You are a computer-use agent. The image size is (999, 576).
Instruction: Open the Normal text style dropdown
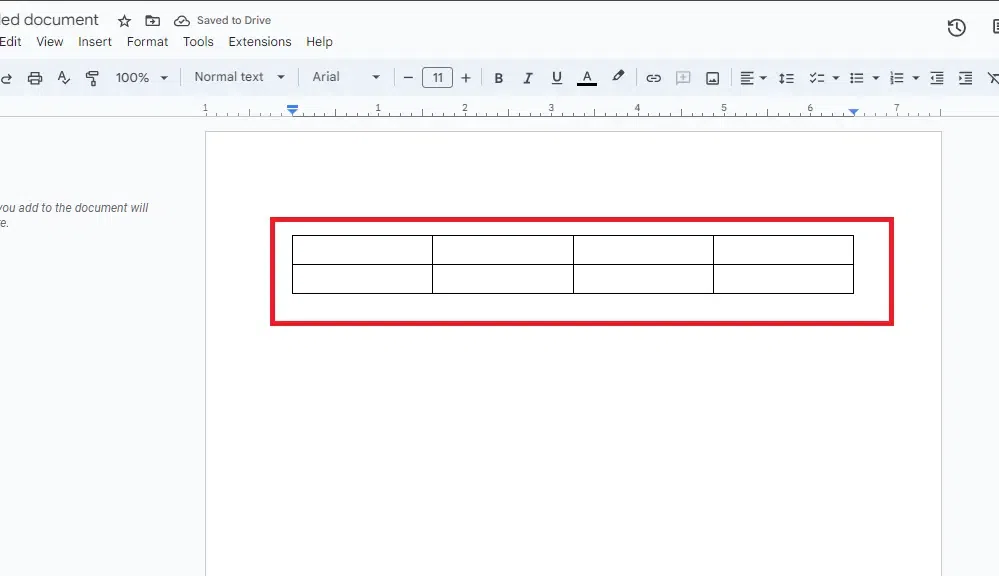[239, 77]
